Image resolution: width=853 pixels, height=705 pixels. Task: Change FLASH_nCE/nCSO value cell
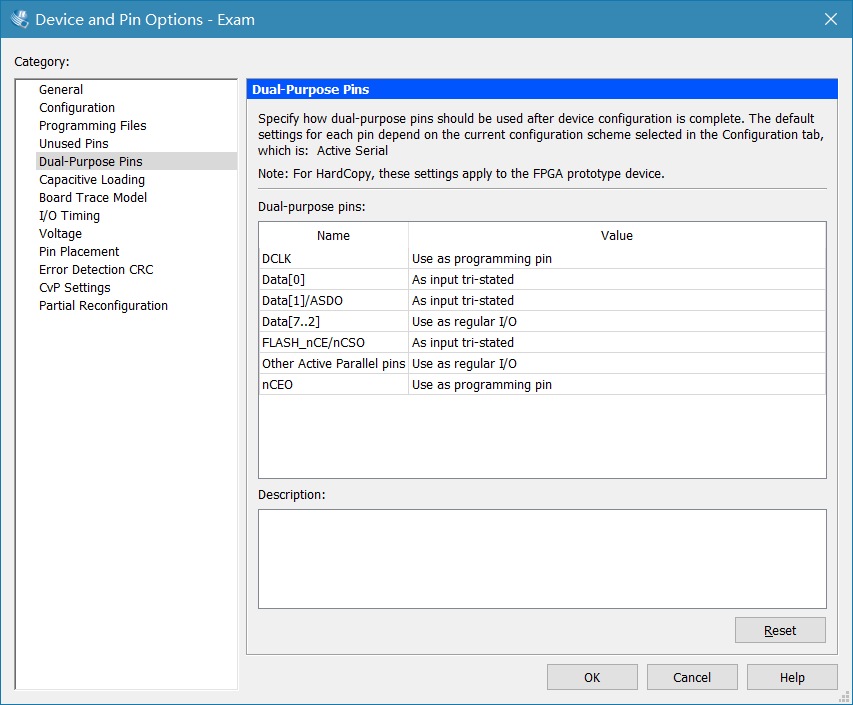pos(617,343)
